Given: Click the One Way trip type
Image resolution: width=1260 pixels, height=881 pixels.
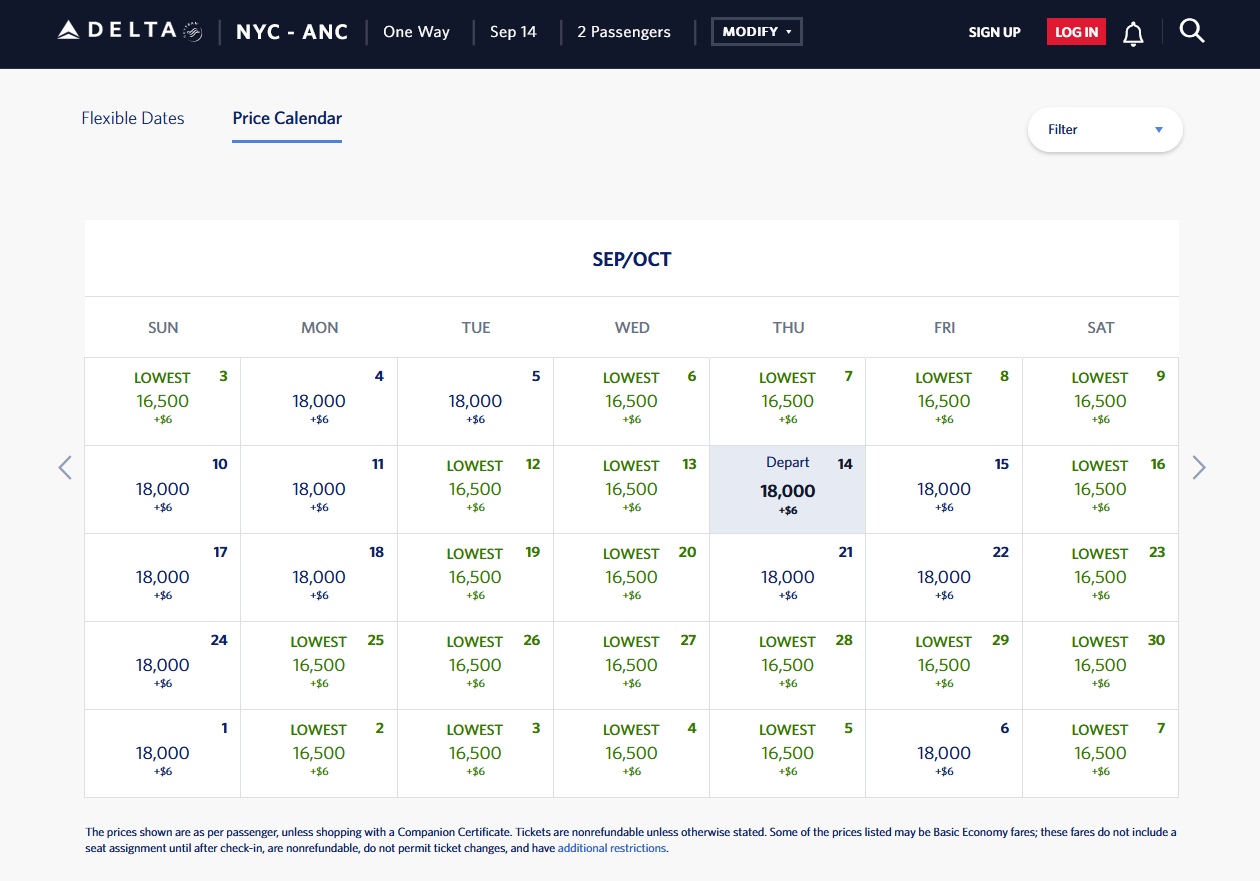Looking at the screenshot, I should (x=416, y=32).
